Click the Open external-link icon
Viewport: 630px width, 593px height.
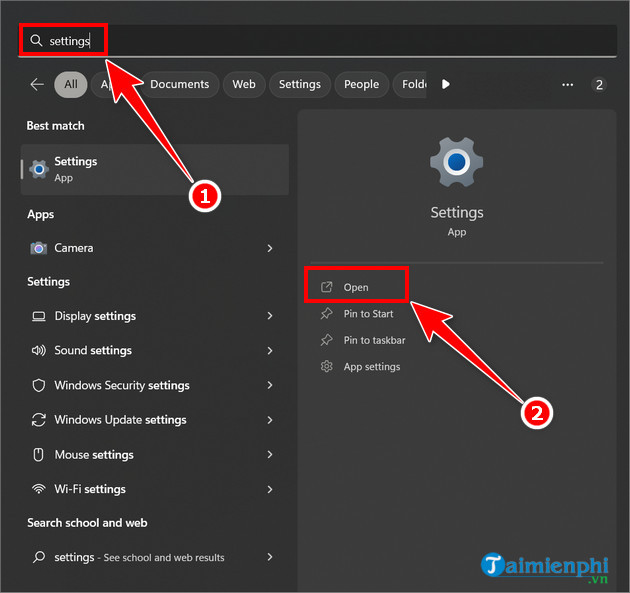326,287
